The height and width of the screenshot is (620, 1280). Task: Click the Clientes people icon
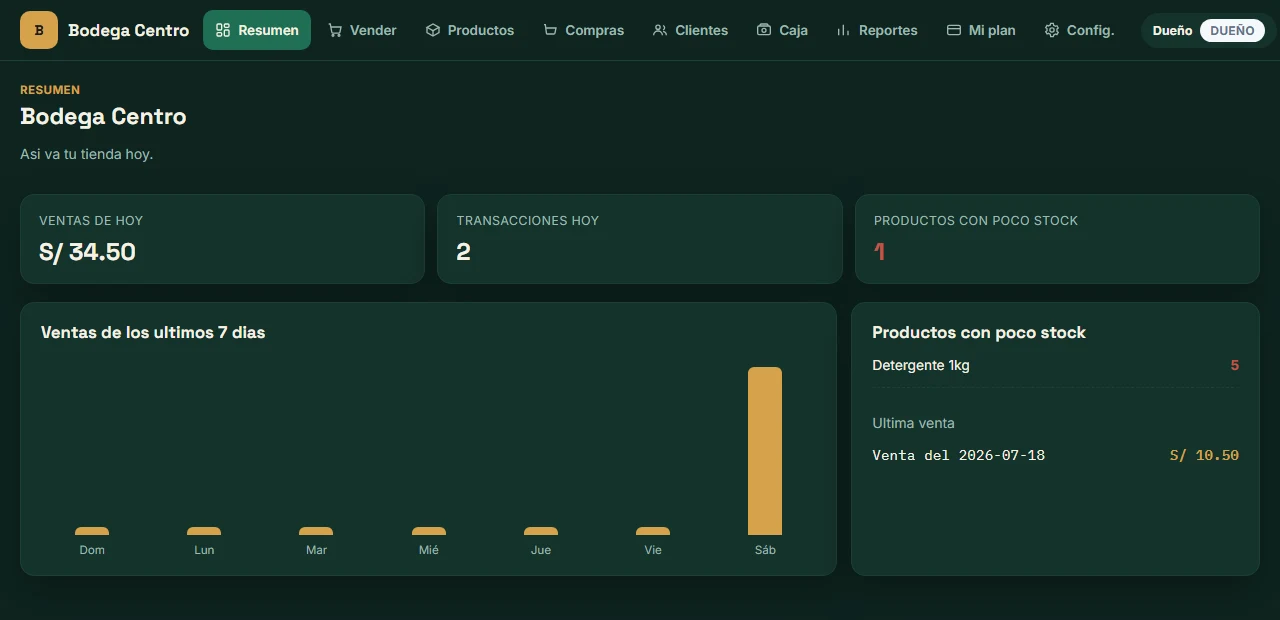[x=660, y=30]
